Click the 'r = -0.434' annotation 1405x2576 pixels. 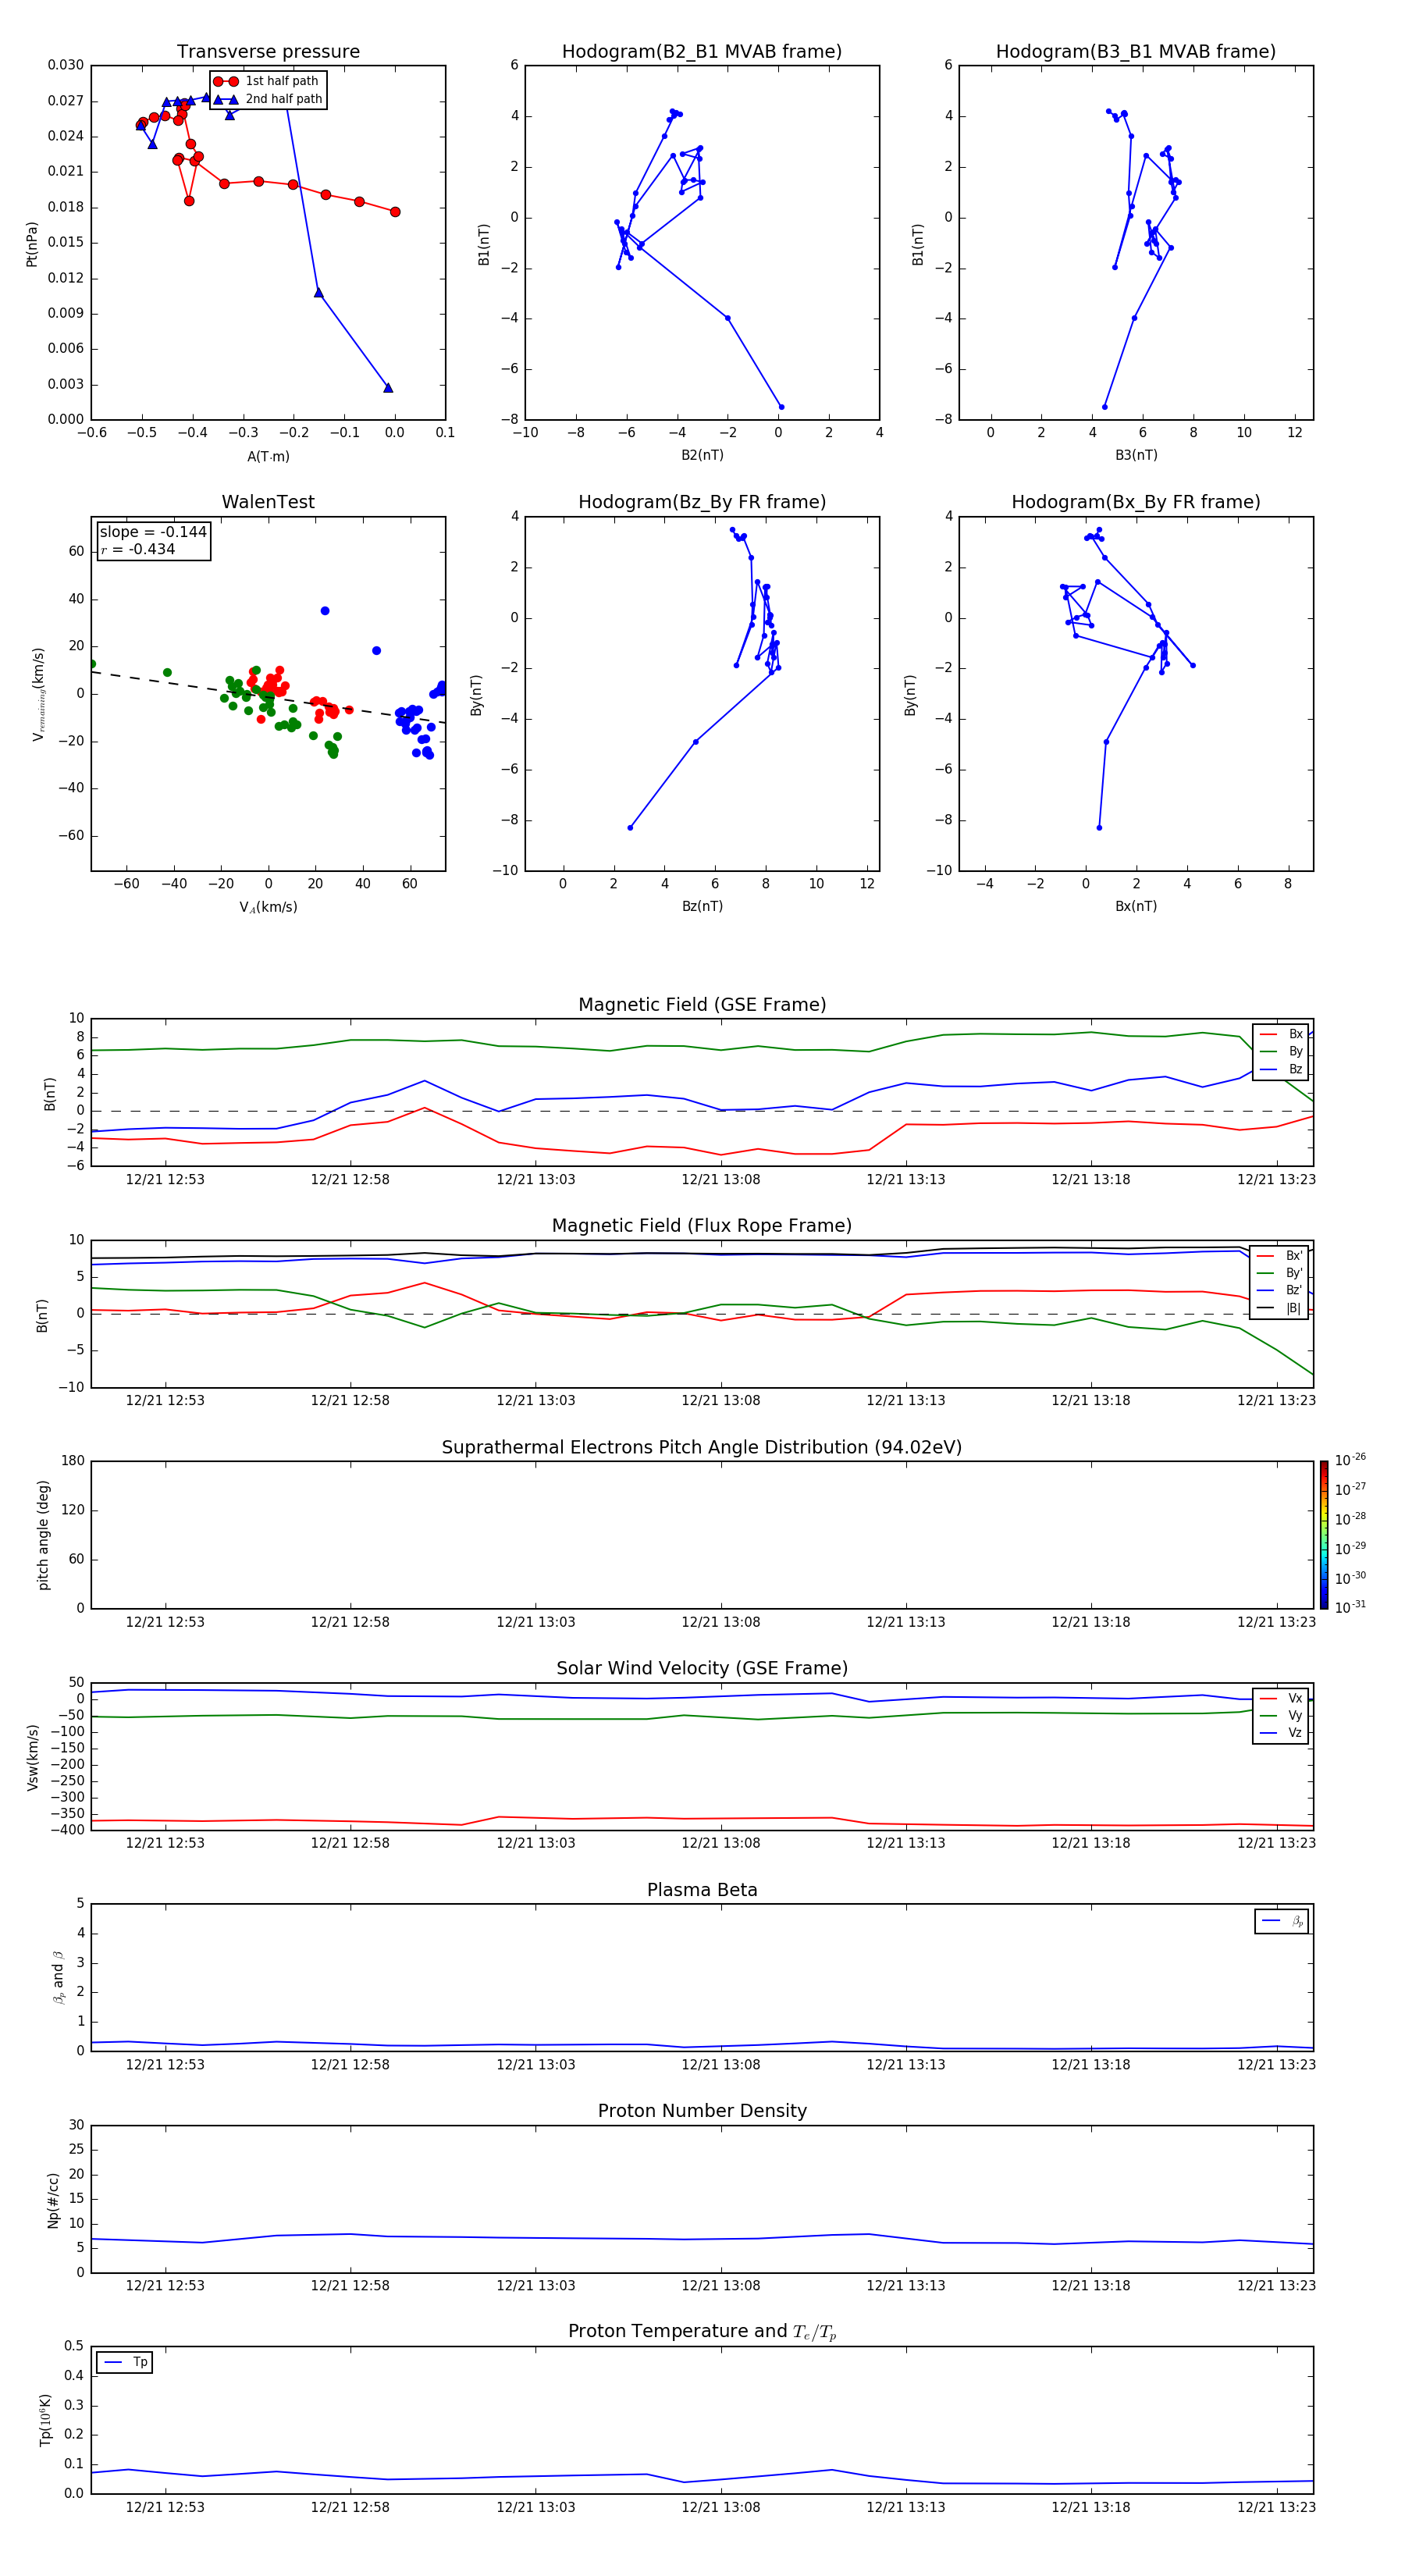click(138, 549)
